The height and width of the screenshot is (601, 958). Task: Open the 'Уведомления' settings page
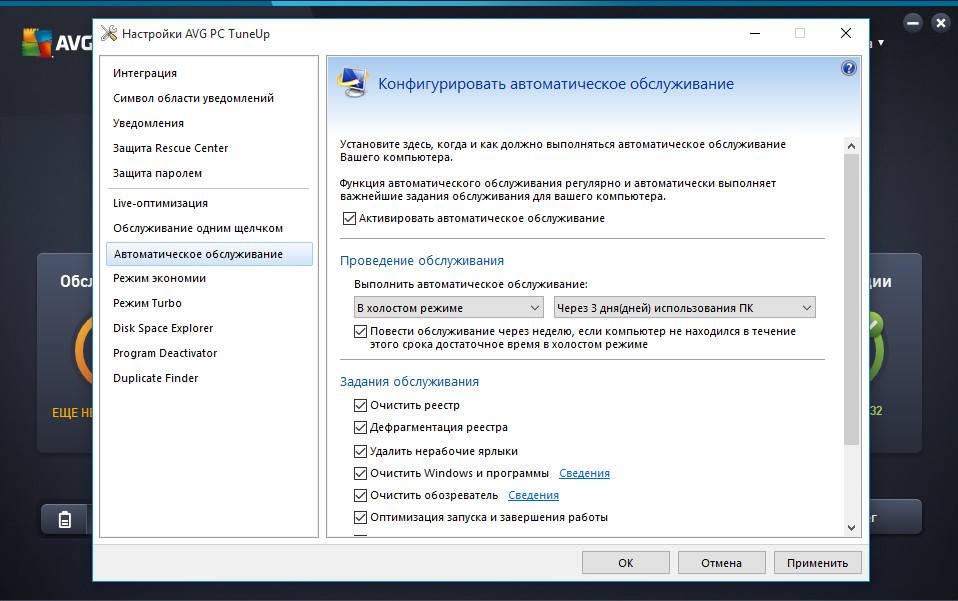click(x=148, y=123)
